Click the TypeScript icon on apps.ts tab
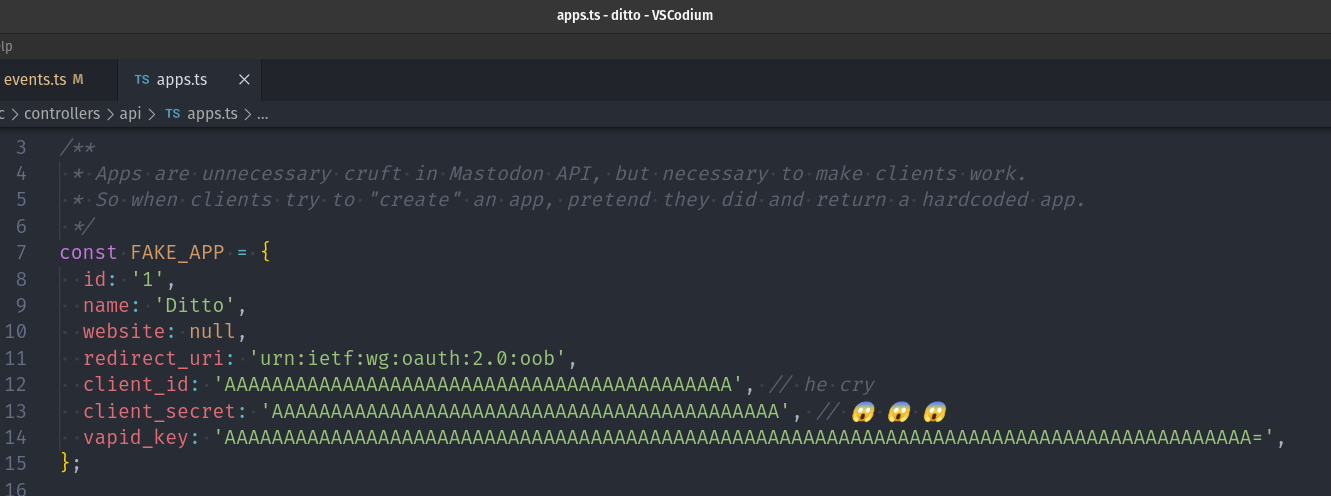Screen dimensions: 1331x496 (142, 80)
